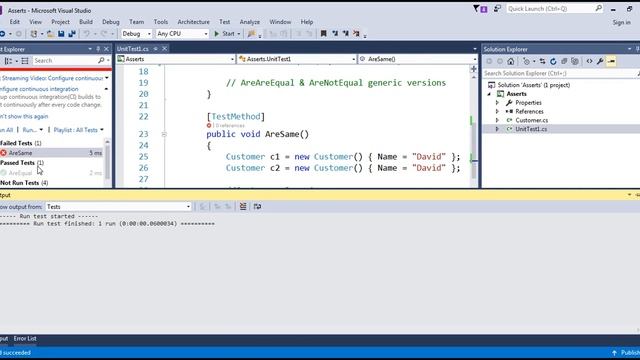Click the Quick Launch search box
The image size is (640, 360).
tap(554, 9)
